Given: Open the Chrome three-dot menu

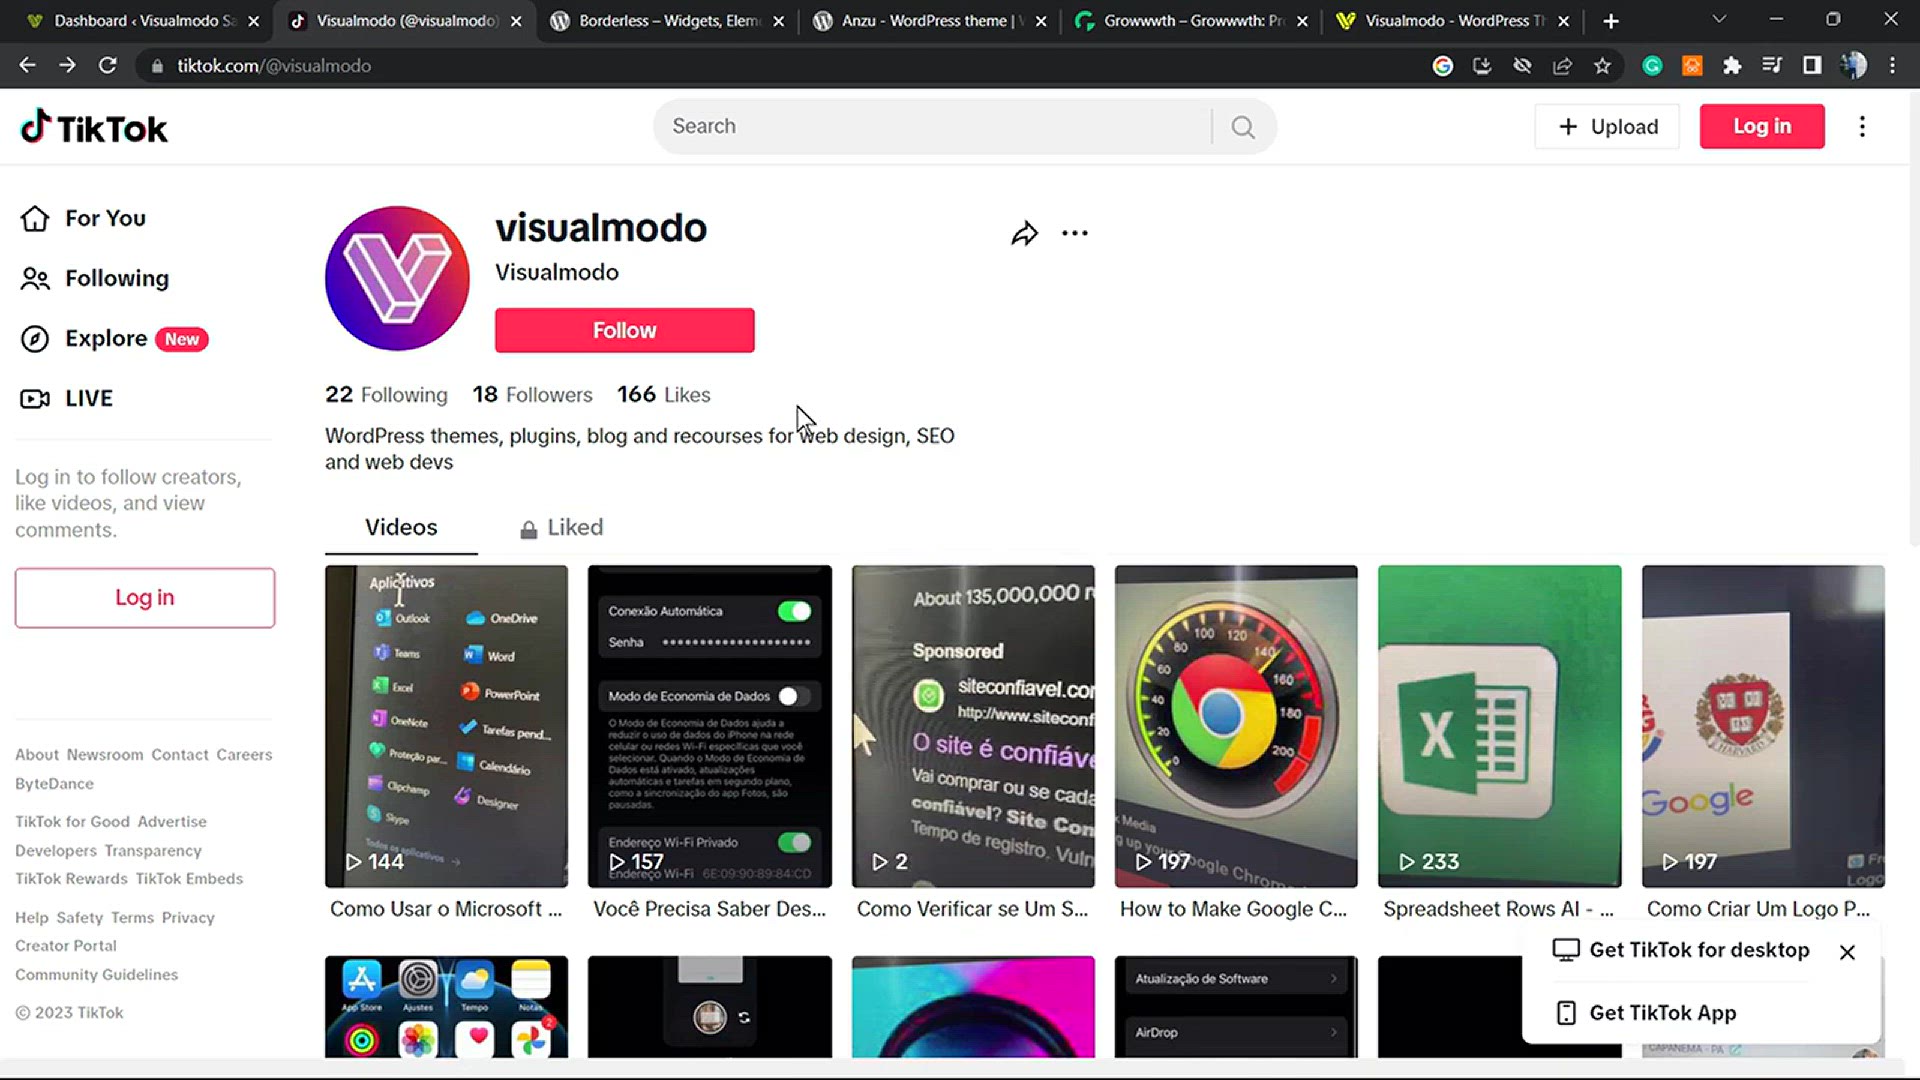Looking at the screenshot, I should point(1892,66).
